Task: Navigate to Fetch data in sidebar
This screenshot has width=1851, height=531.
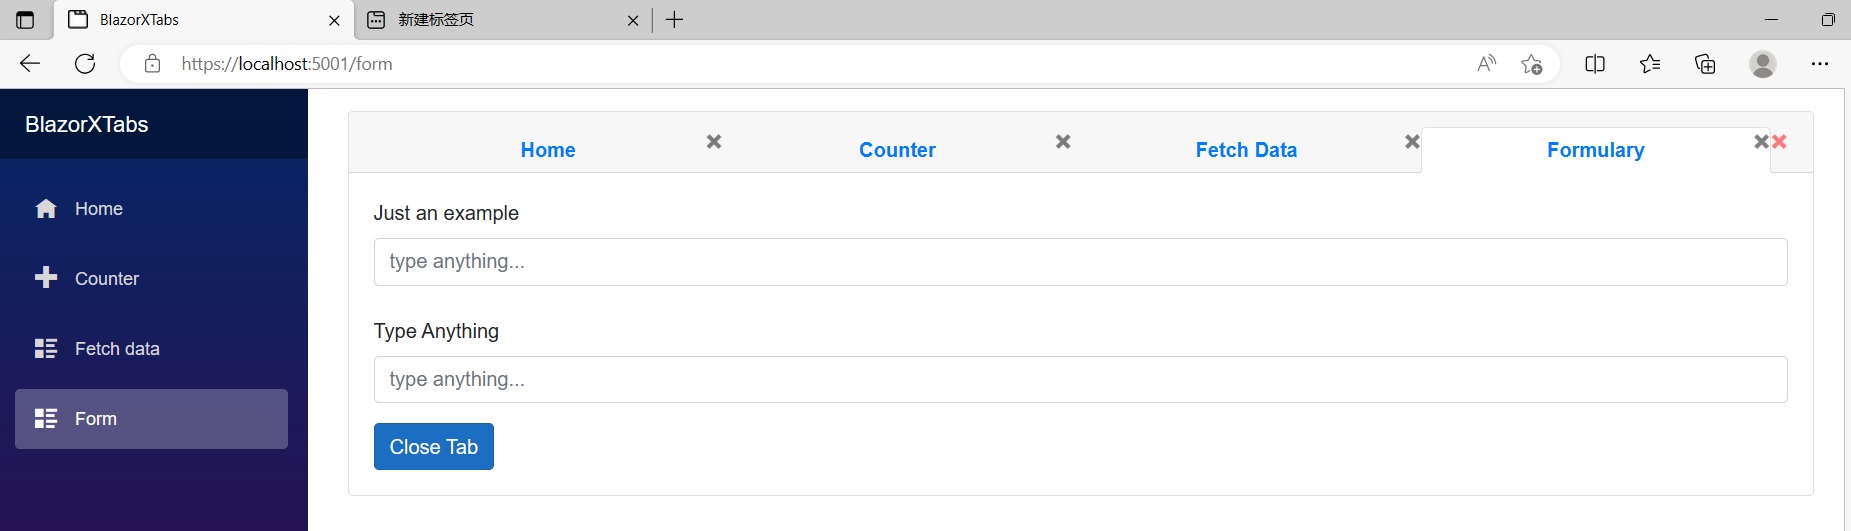Action: (x=116, y=349)
